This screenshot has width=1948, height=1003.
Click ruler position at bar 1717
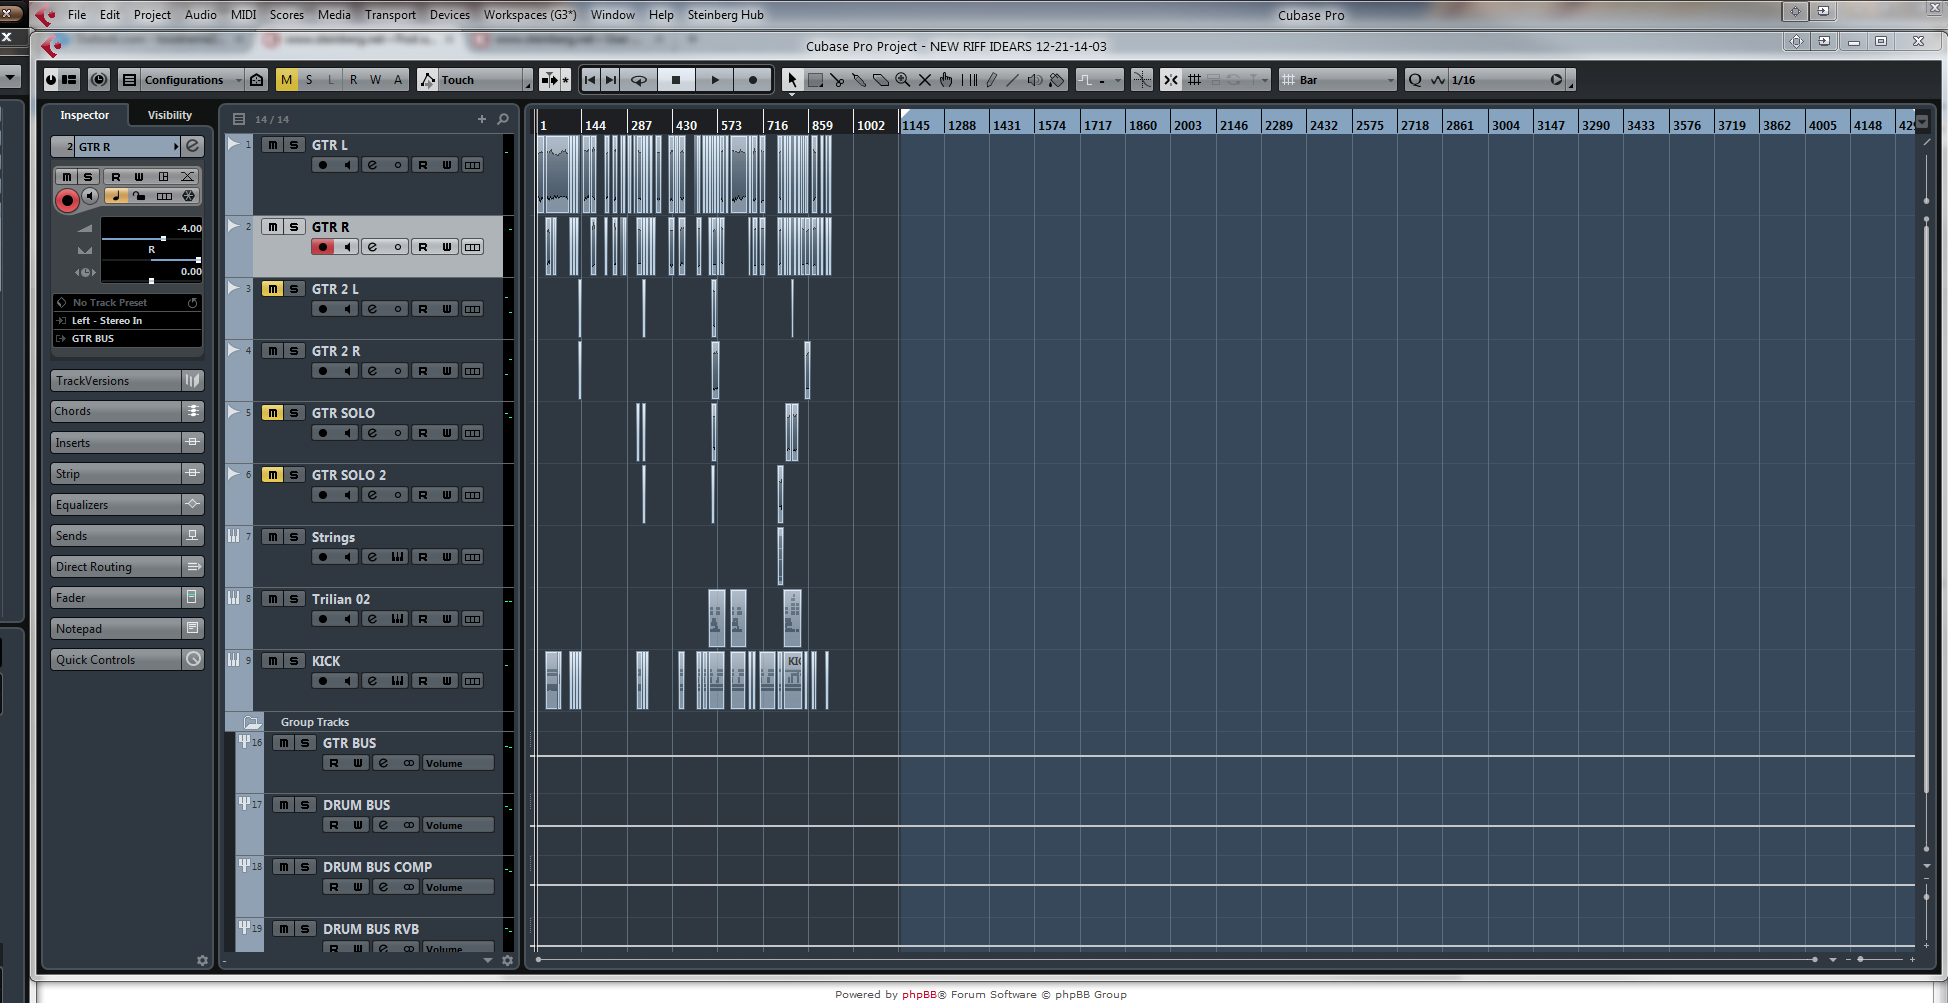pos(1098,125)
